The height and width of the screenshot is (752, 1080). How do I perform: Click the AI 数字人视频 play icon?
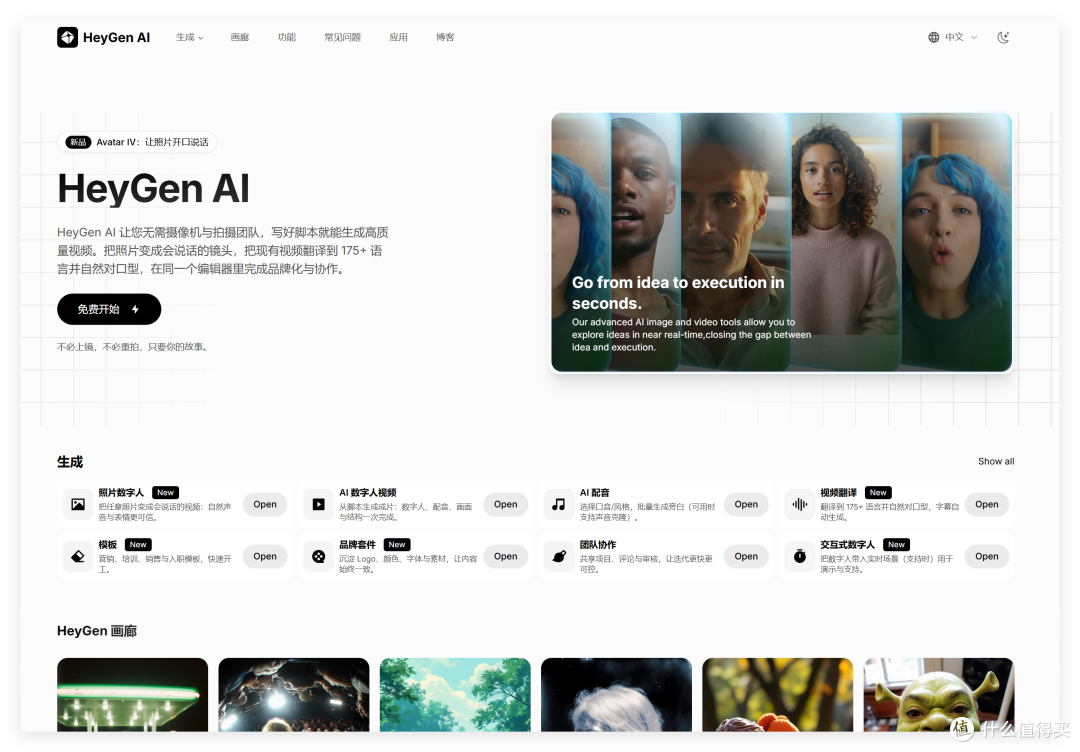click(x=318, y=505)
